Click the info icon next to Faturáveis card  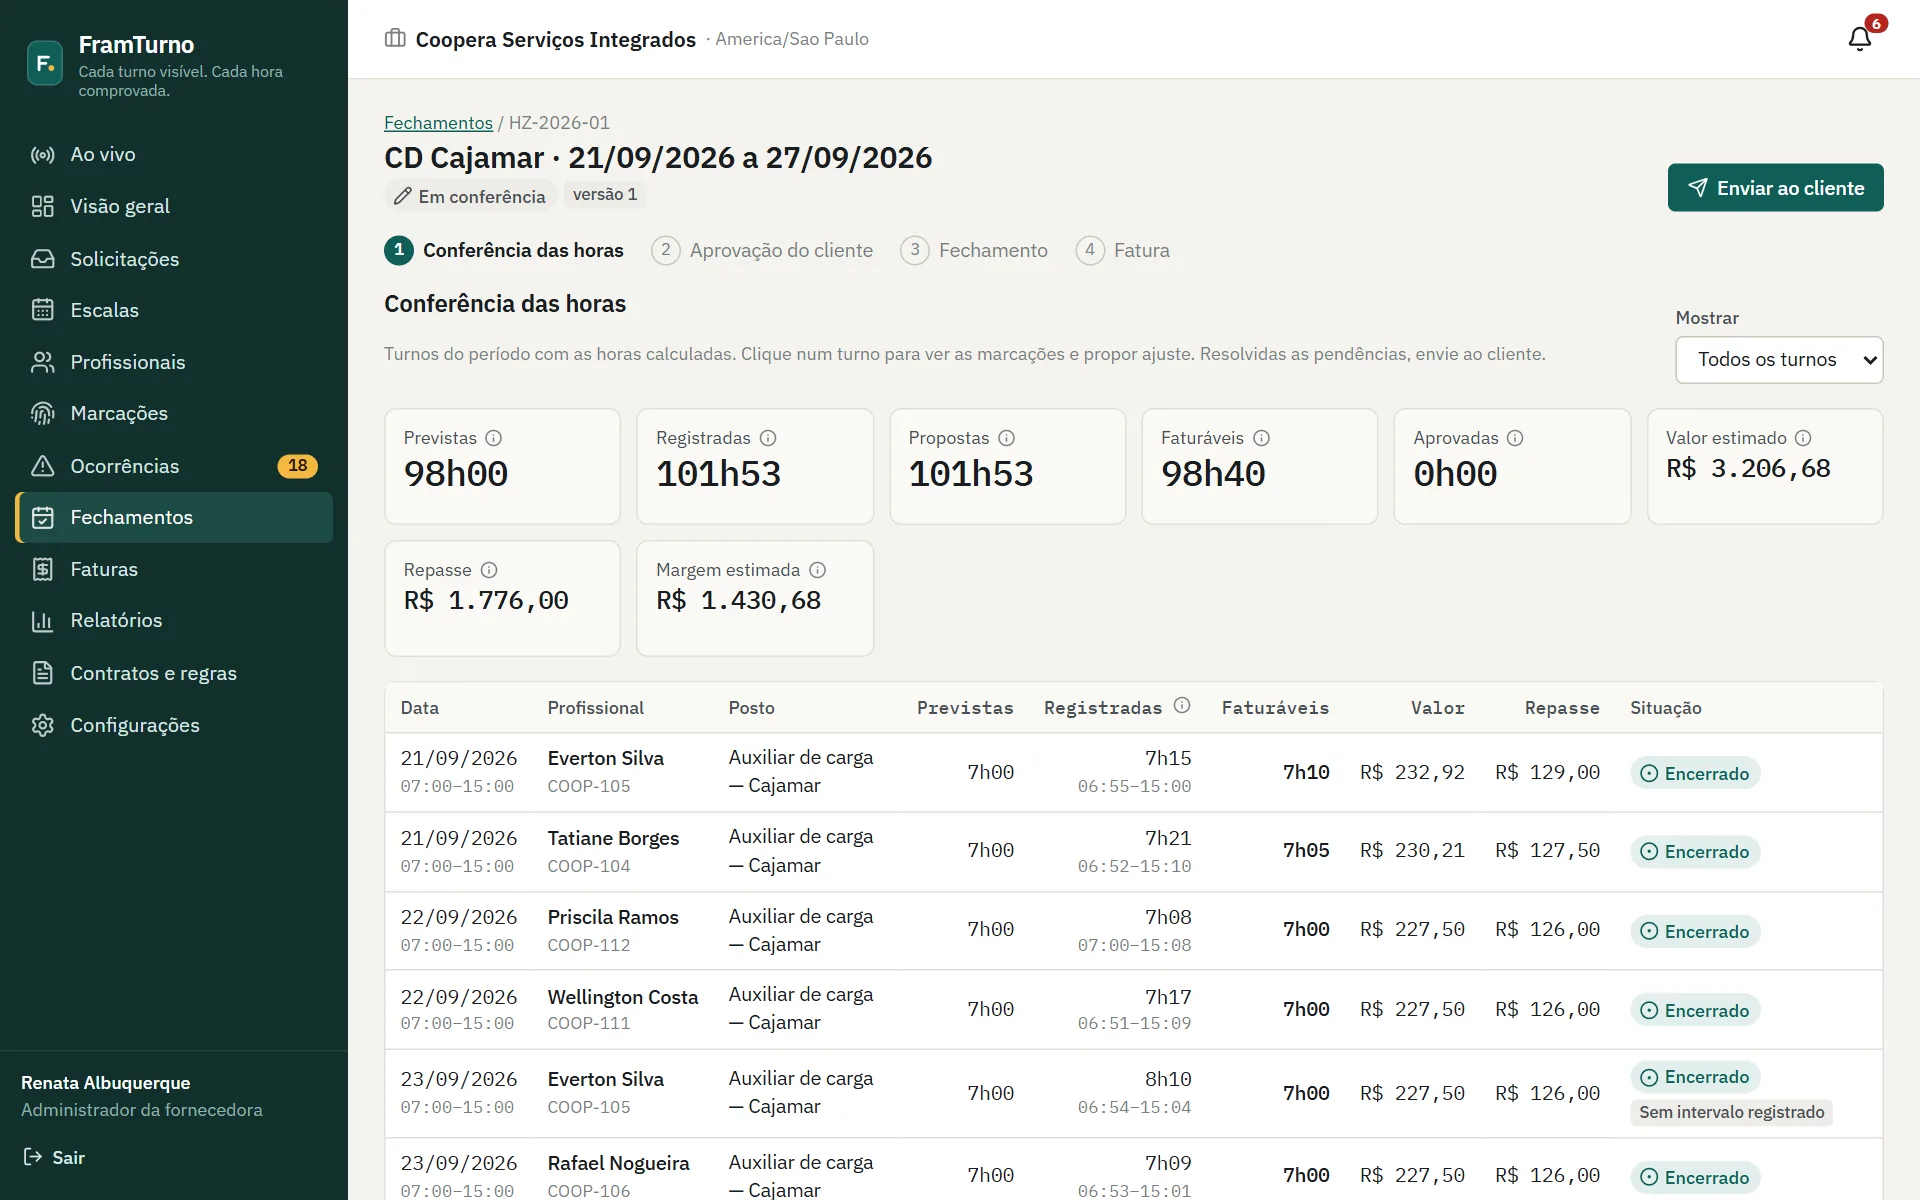pyautogui.click(x=1262, y=438)
